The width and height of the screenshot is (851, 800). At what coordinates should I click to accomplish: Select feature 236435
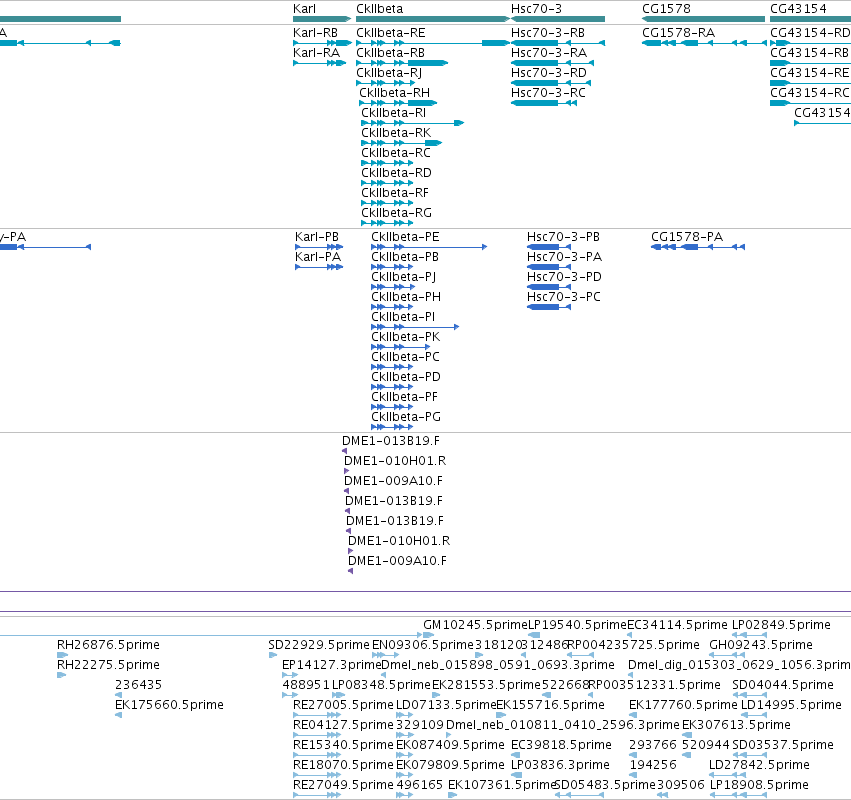138,685
